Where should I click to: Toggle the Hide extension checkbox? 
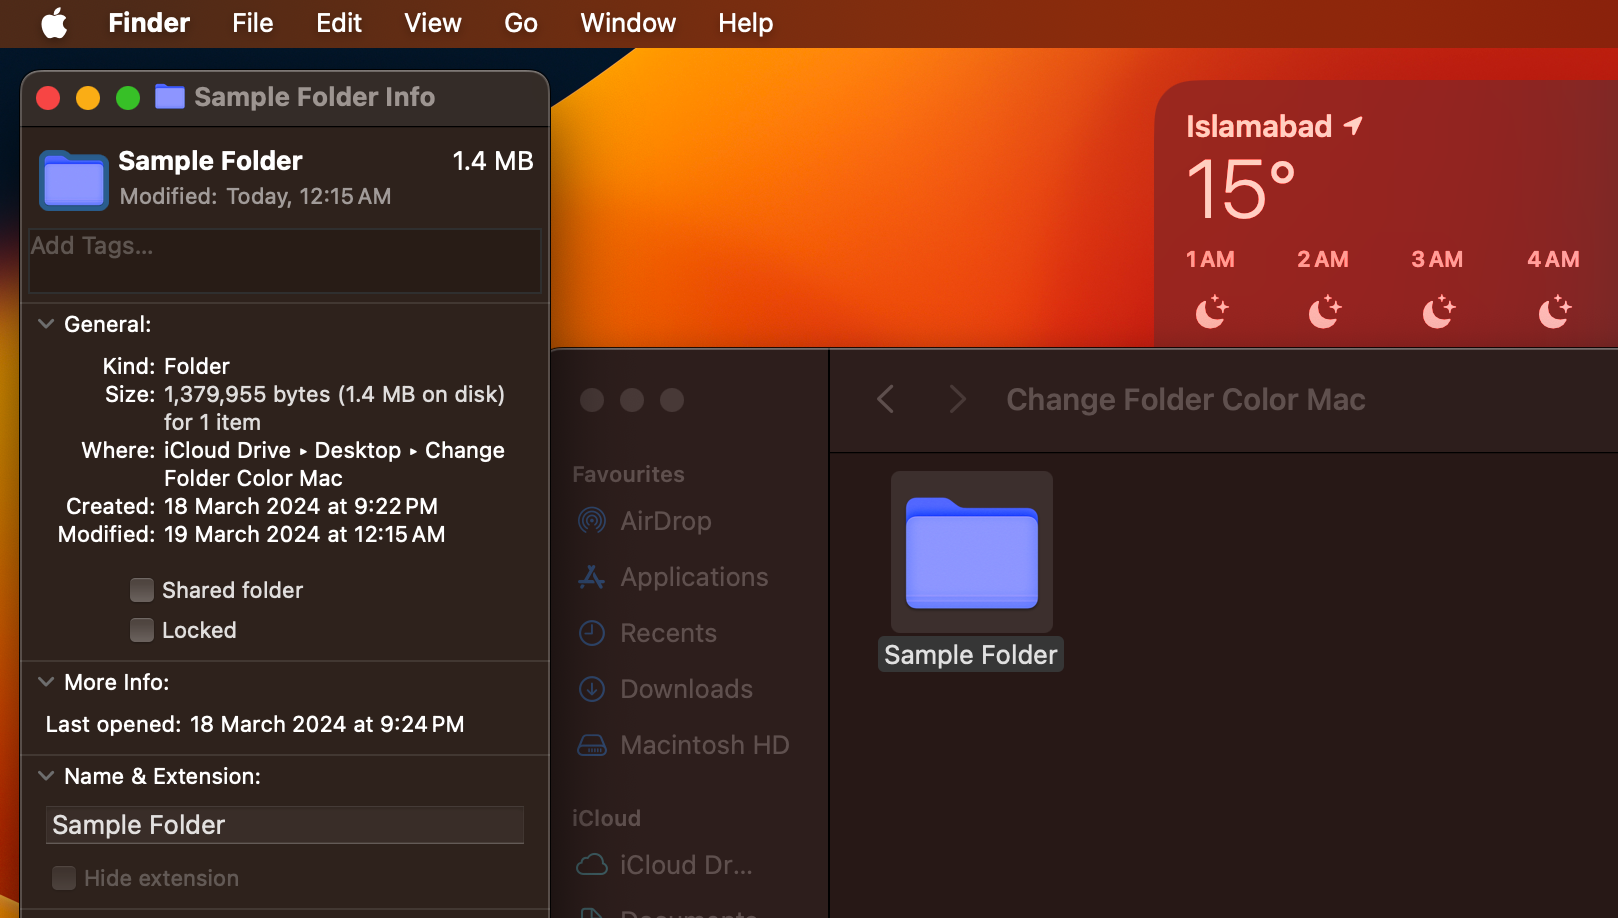[64, 878]
